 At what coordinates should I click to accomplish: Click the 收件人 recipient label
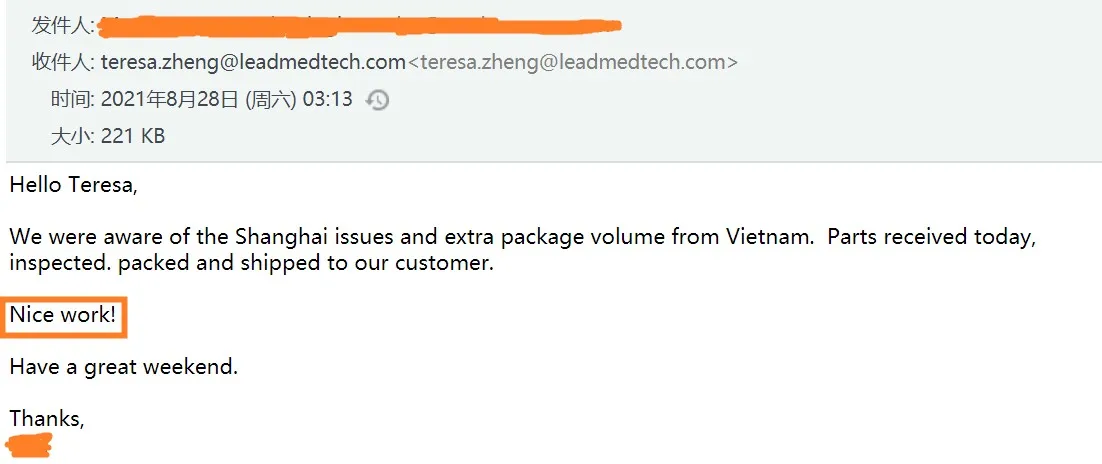(64, 62)
